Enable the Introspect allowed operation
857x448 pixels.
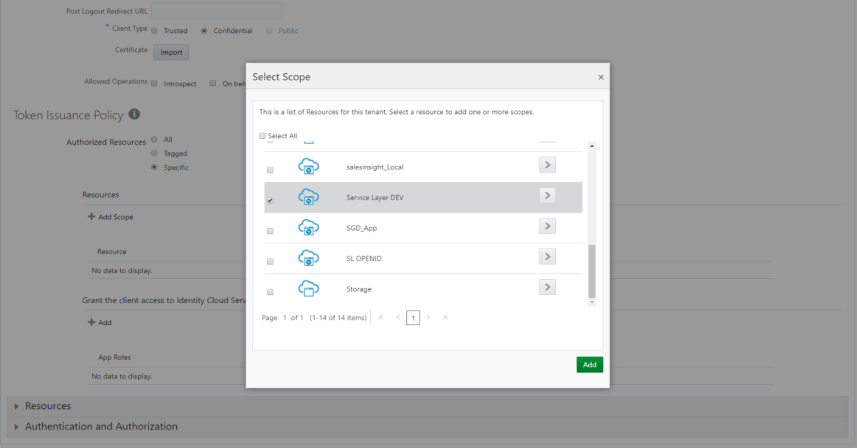tap(154, 84)
